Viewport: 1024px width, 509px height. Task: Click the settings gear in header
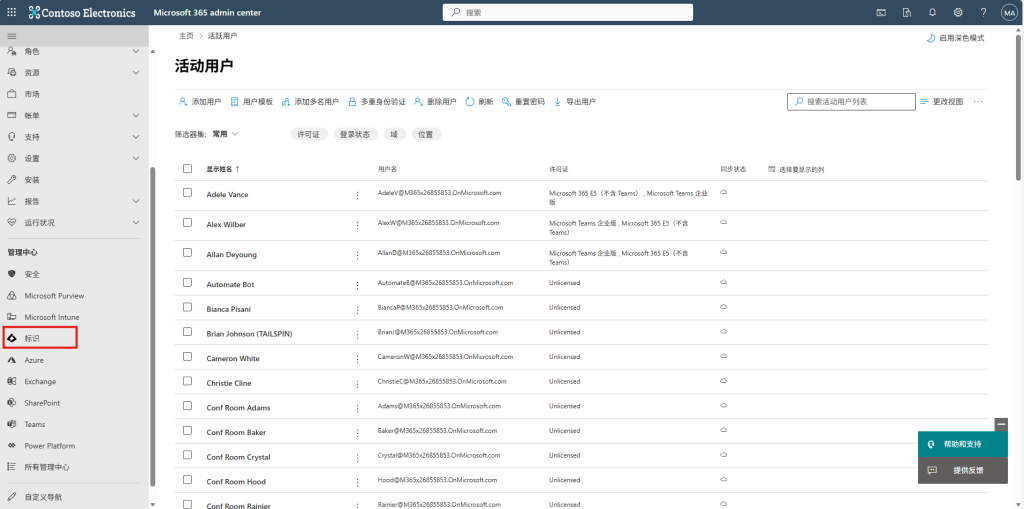(x=958, y=12)
